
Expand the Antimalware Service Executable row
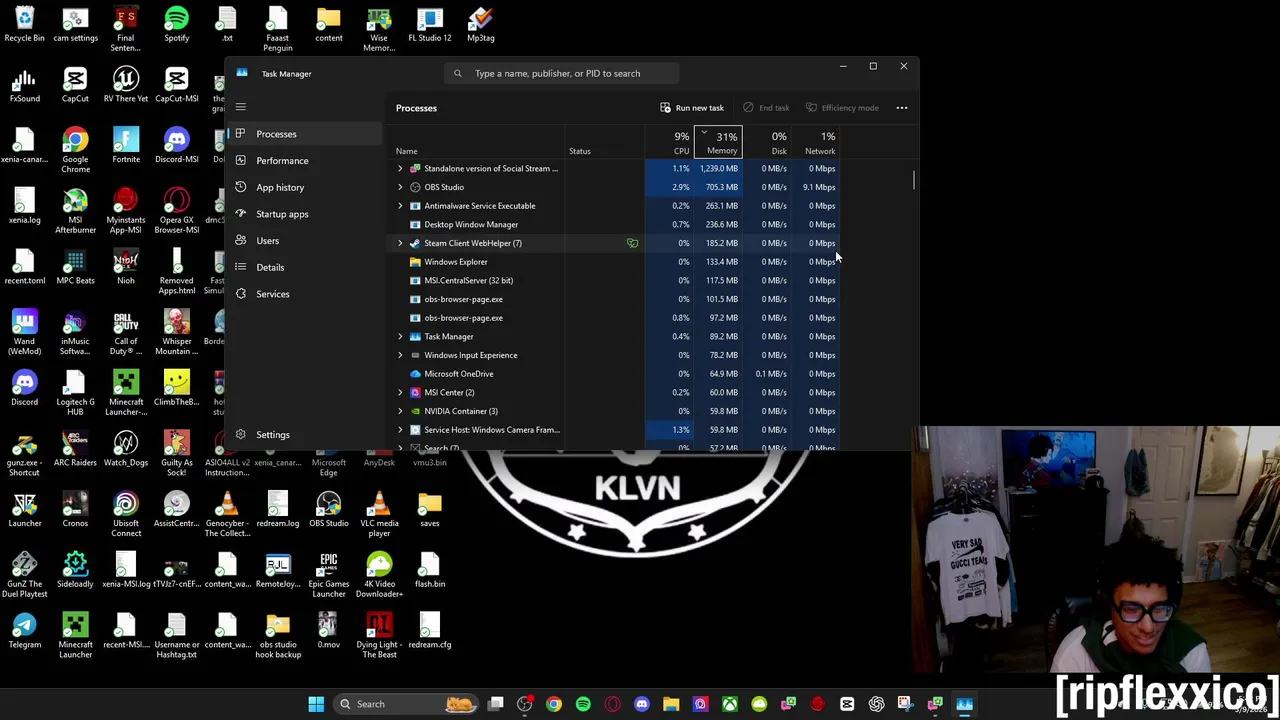[400, 206]
